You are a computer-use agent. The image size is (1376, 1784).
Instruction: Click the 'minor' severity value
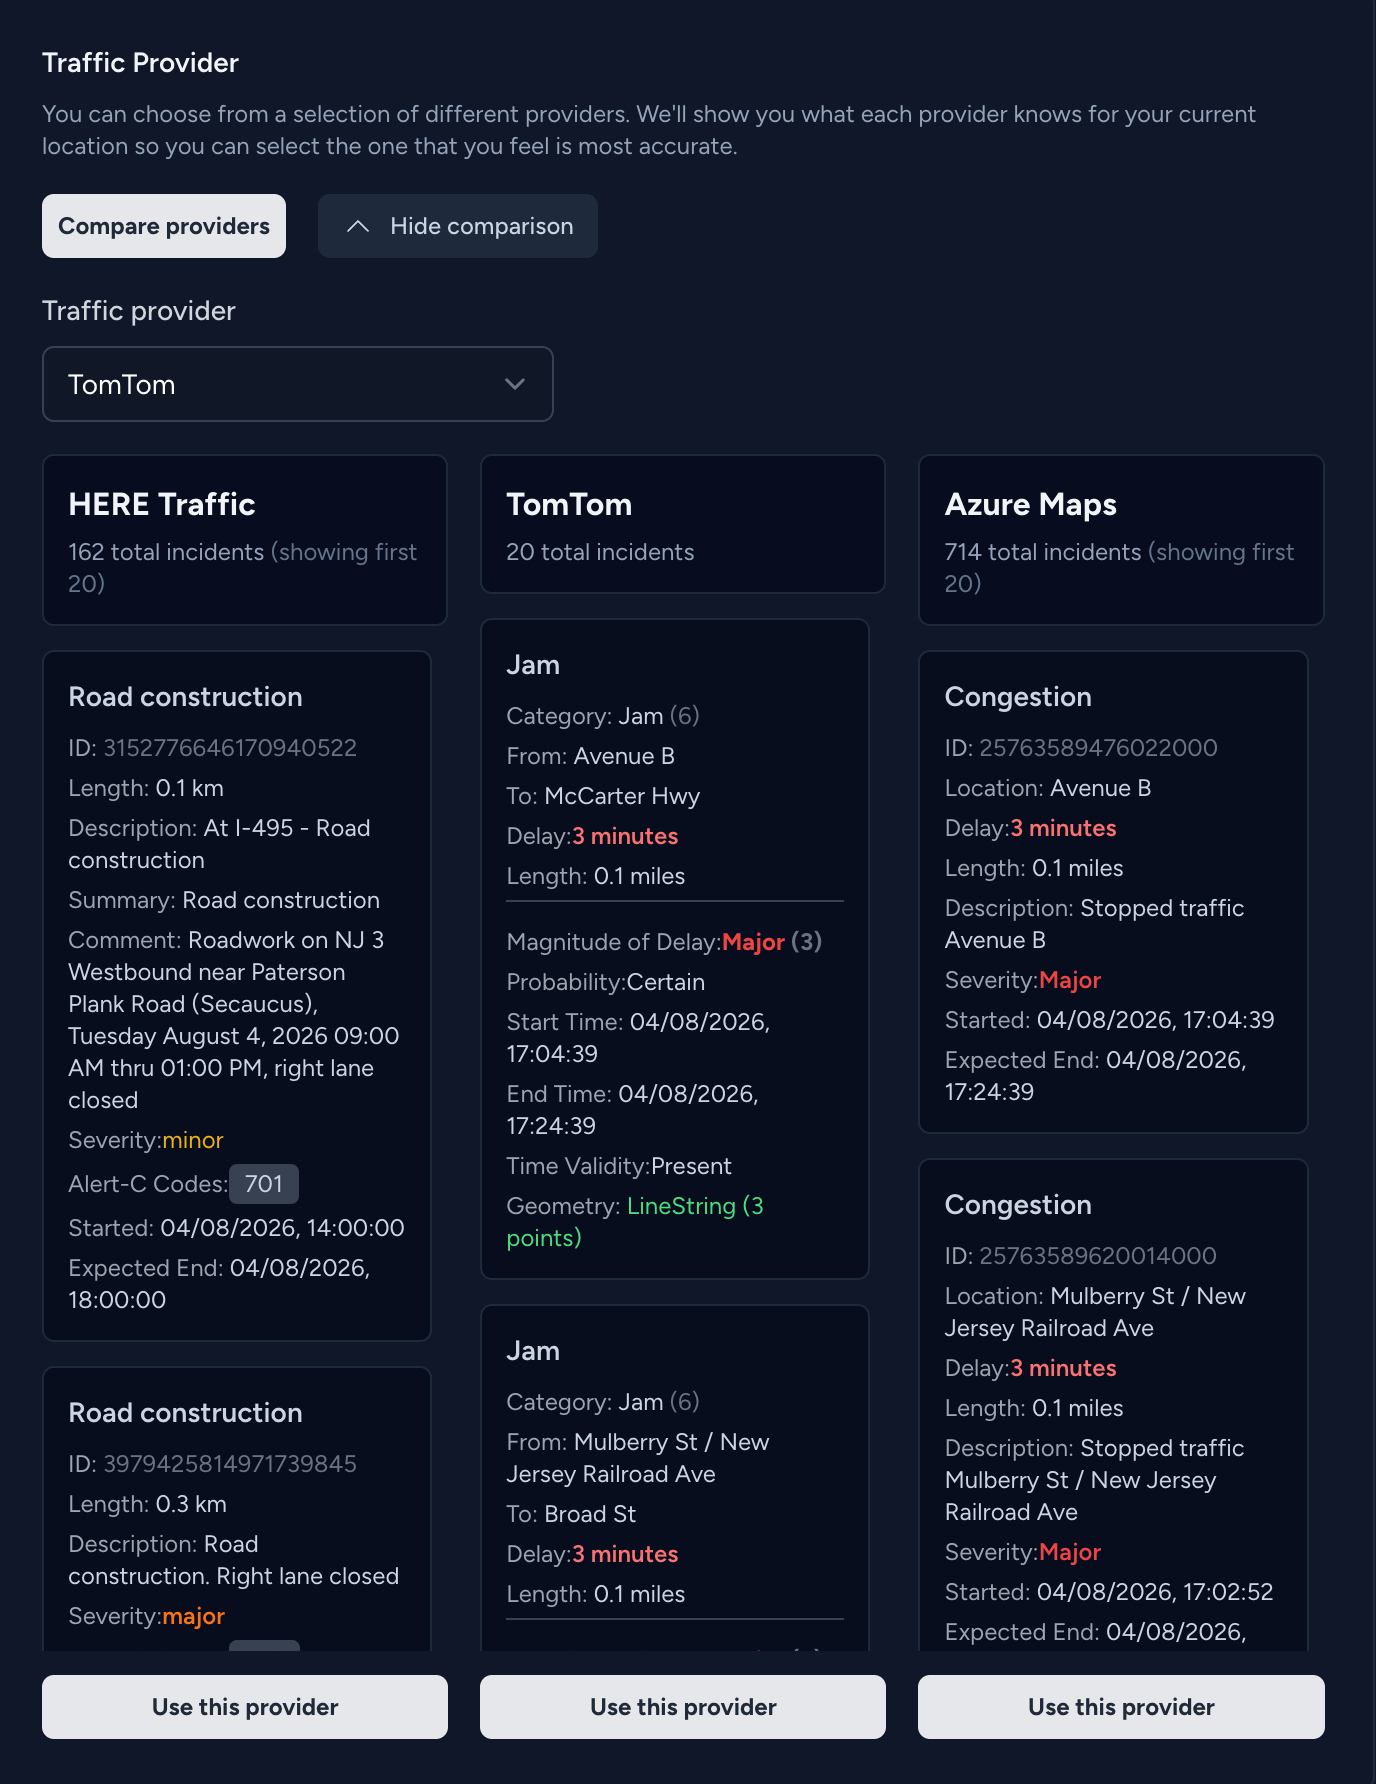click(193, 1140)
